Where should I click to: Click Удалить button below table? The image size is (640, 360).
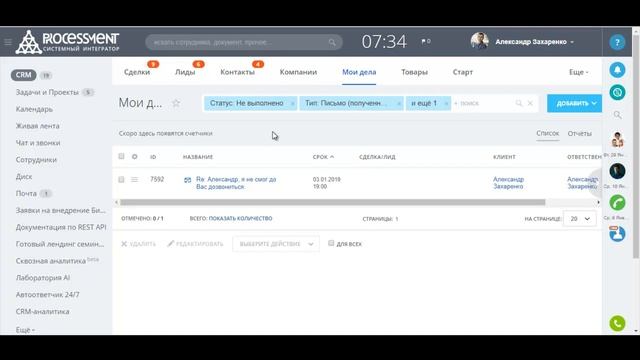coord(139,244)
